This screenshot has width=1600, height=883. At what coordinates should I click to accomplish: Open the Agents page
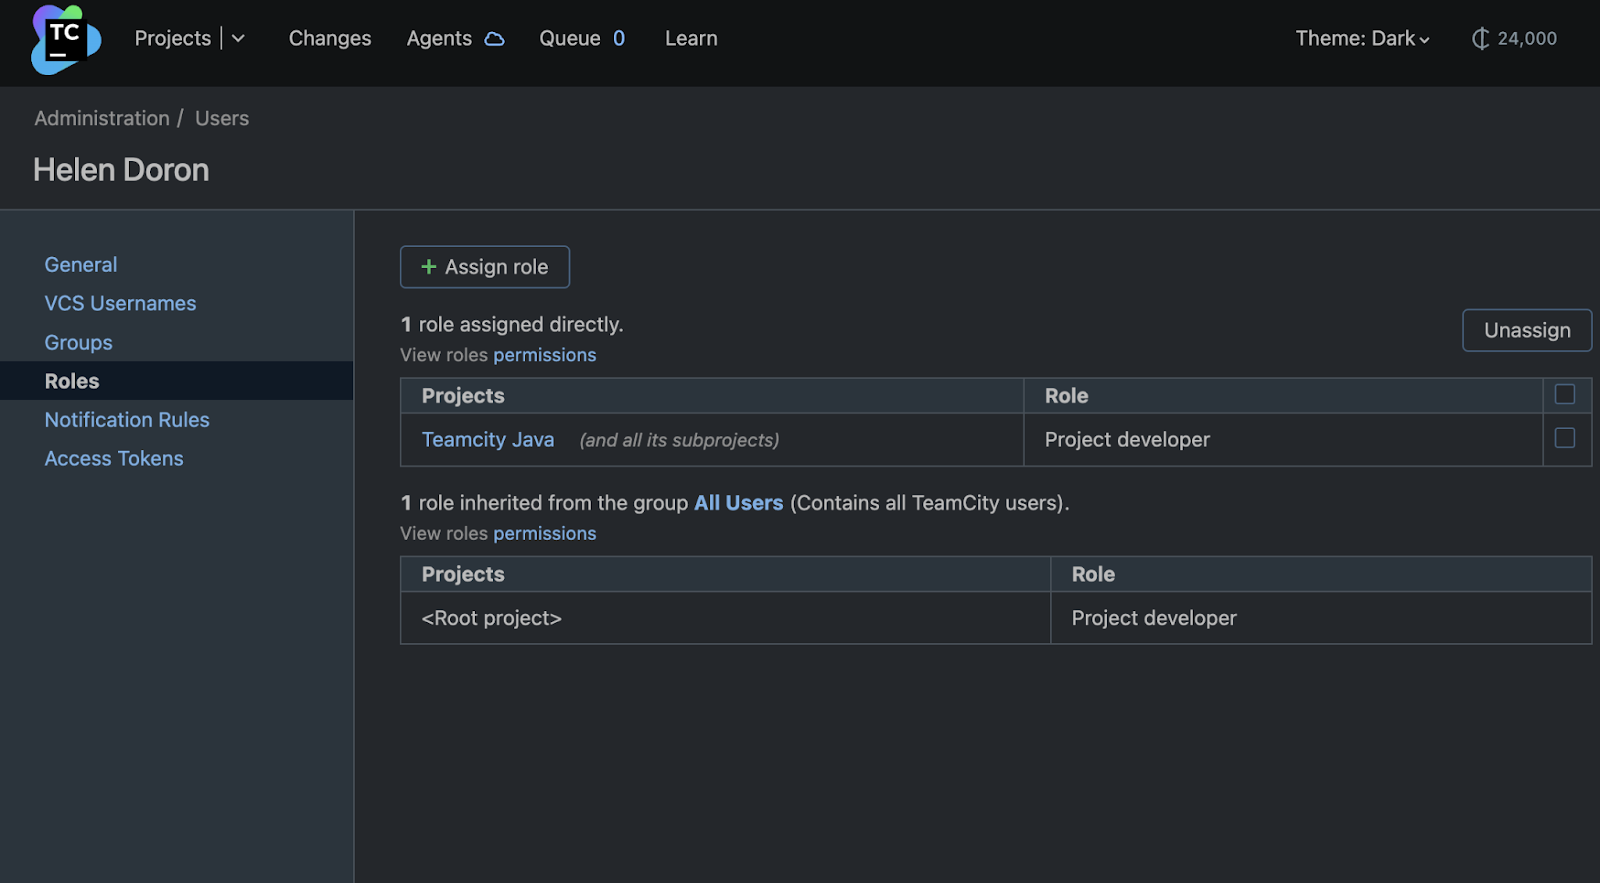tap(439, 39)
